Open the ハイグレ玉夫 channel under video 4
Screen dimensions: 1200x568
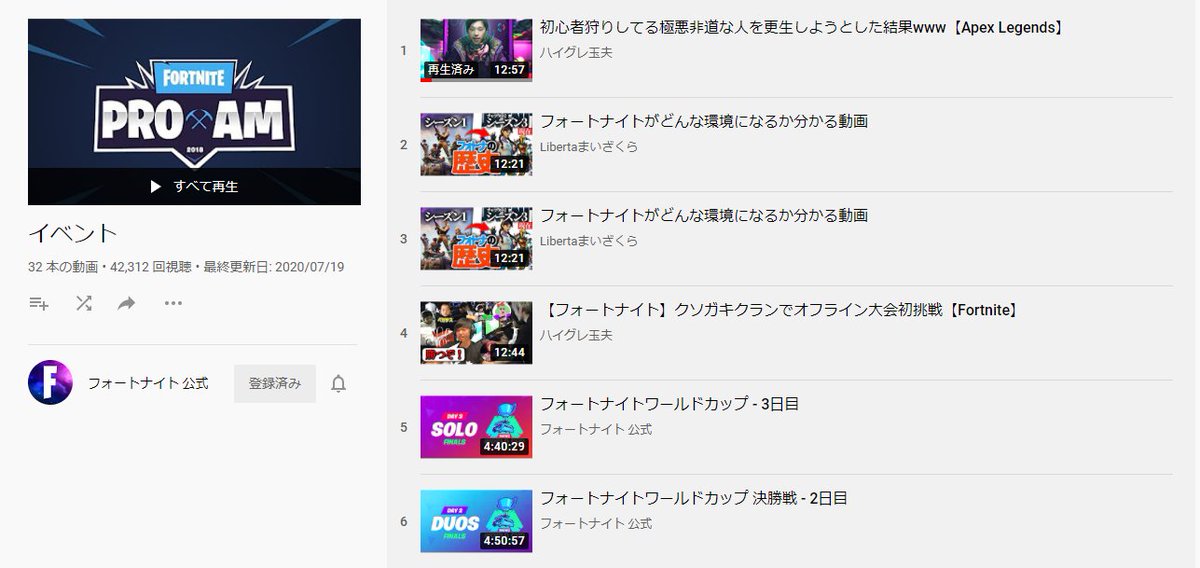pyautogui.click(x=576, y=335)
